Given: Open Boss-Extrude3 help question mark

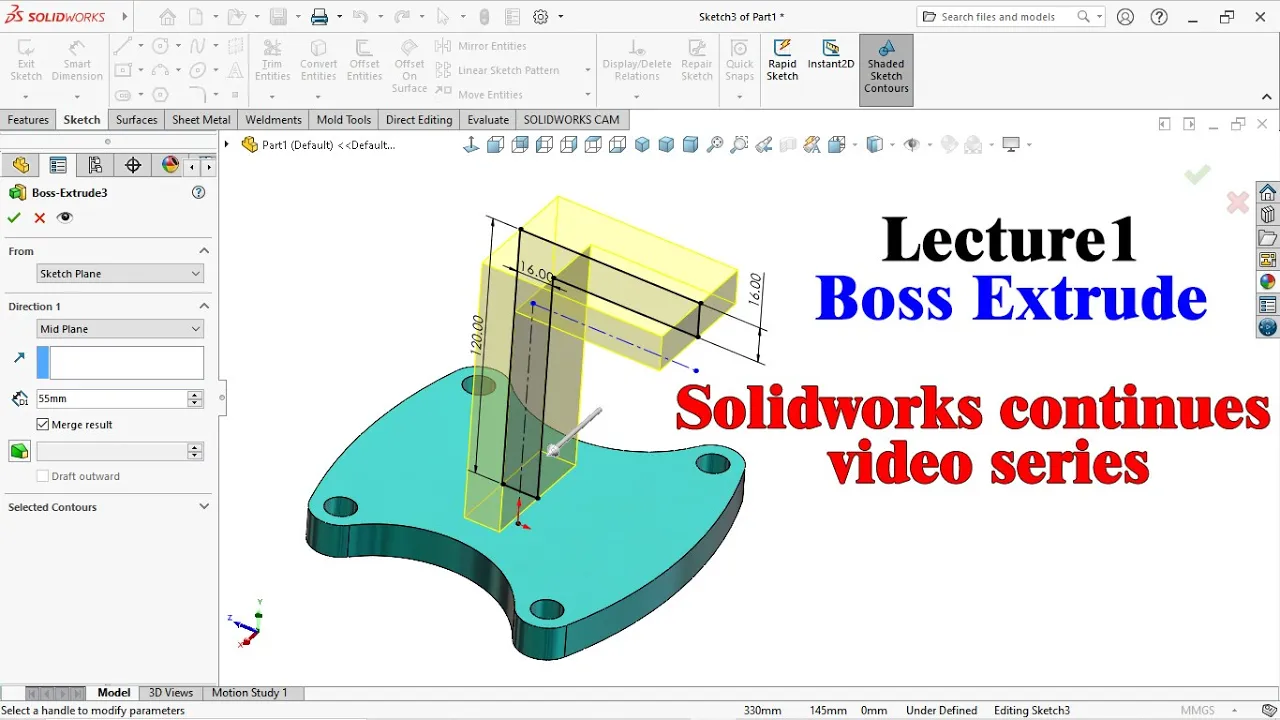Looking at the screenshot, I should coord(198,192).
